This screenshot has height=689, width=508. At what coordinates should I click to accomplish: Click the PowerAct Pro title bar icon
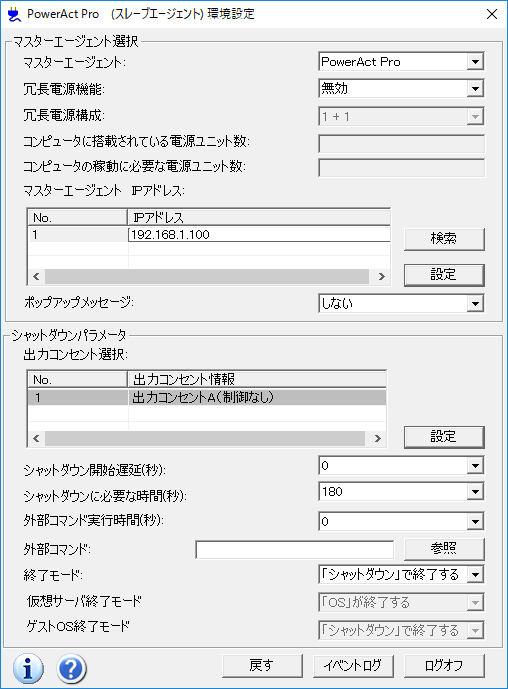tap(14, 14)
